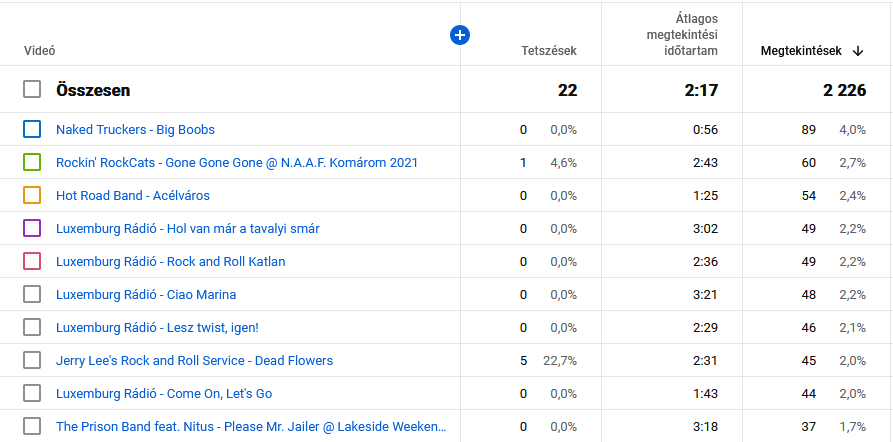
Task: Check the Come On, Let's Go checkbox
Action: 32,393
